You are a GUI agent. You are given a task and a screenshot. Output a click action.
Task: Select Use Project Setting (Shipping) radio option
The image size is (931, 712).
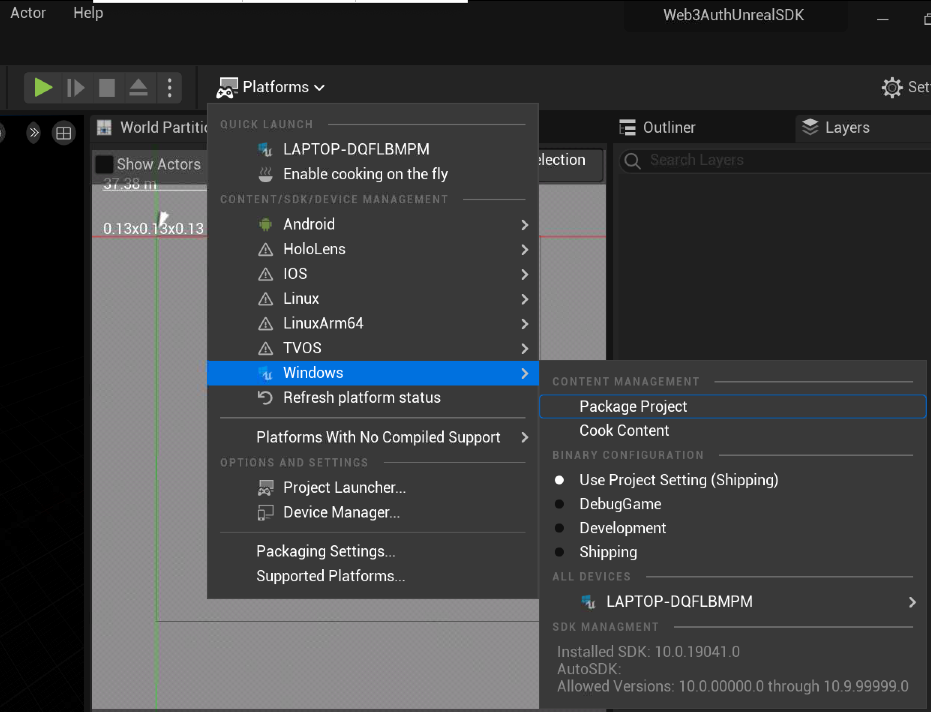pyautogui.click(x=560, y=480)
